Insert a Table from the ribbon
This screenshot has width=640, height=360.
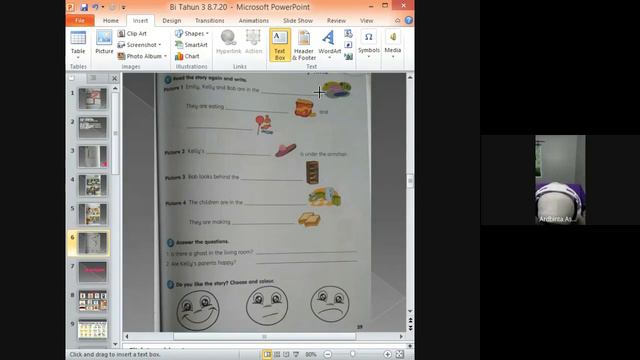pyautogui.click(x=78, y=44)
